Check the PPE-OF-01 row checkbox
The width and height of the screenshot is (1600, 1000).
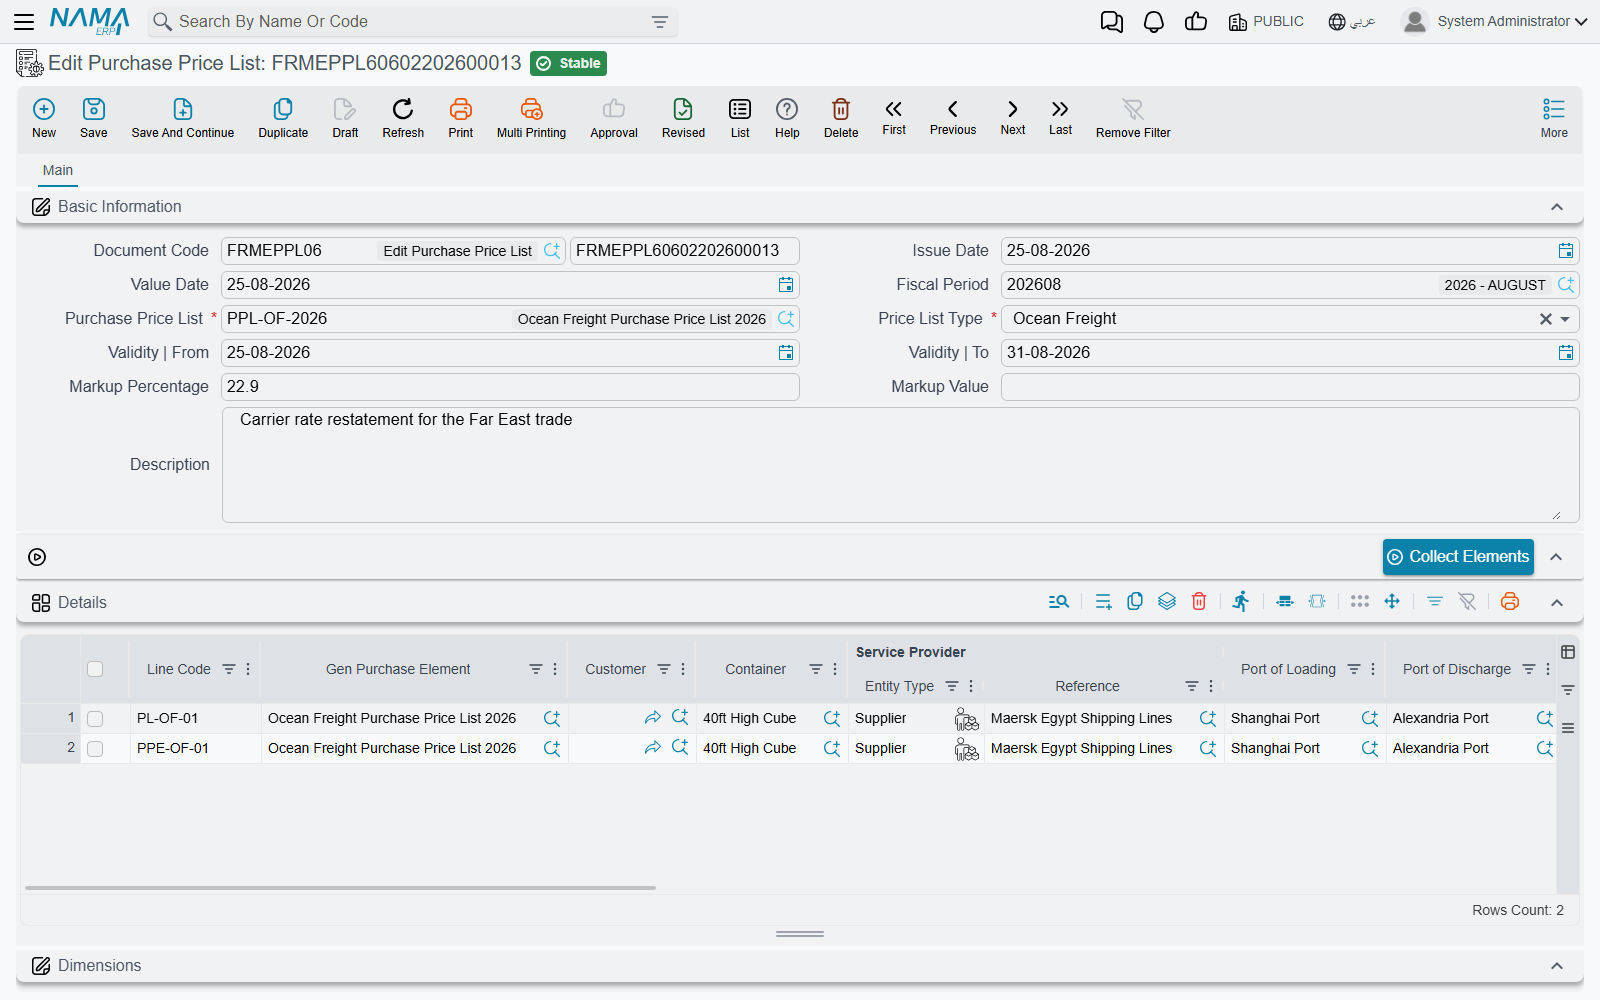tap(95, 748)
